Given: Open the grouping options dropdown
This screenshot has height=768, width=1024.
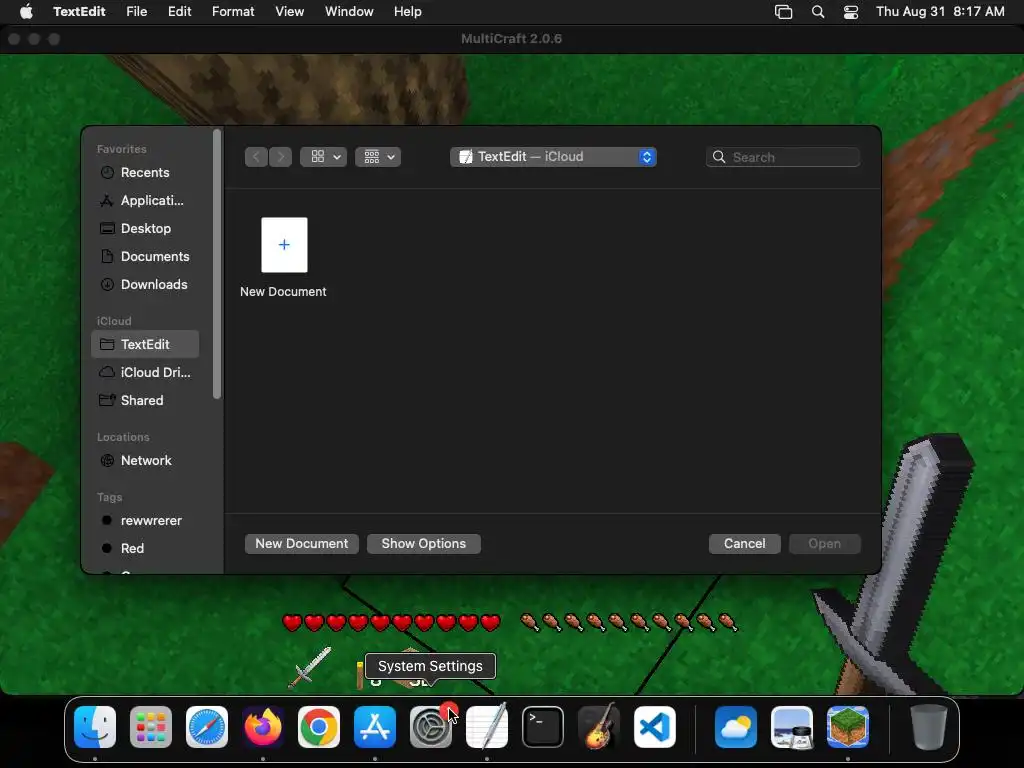Looking at the screenshot, I should pos(378,157).
